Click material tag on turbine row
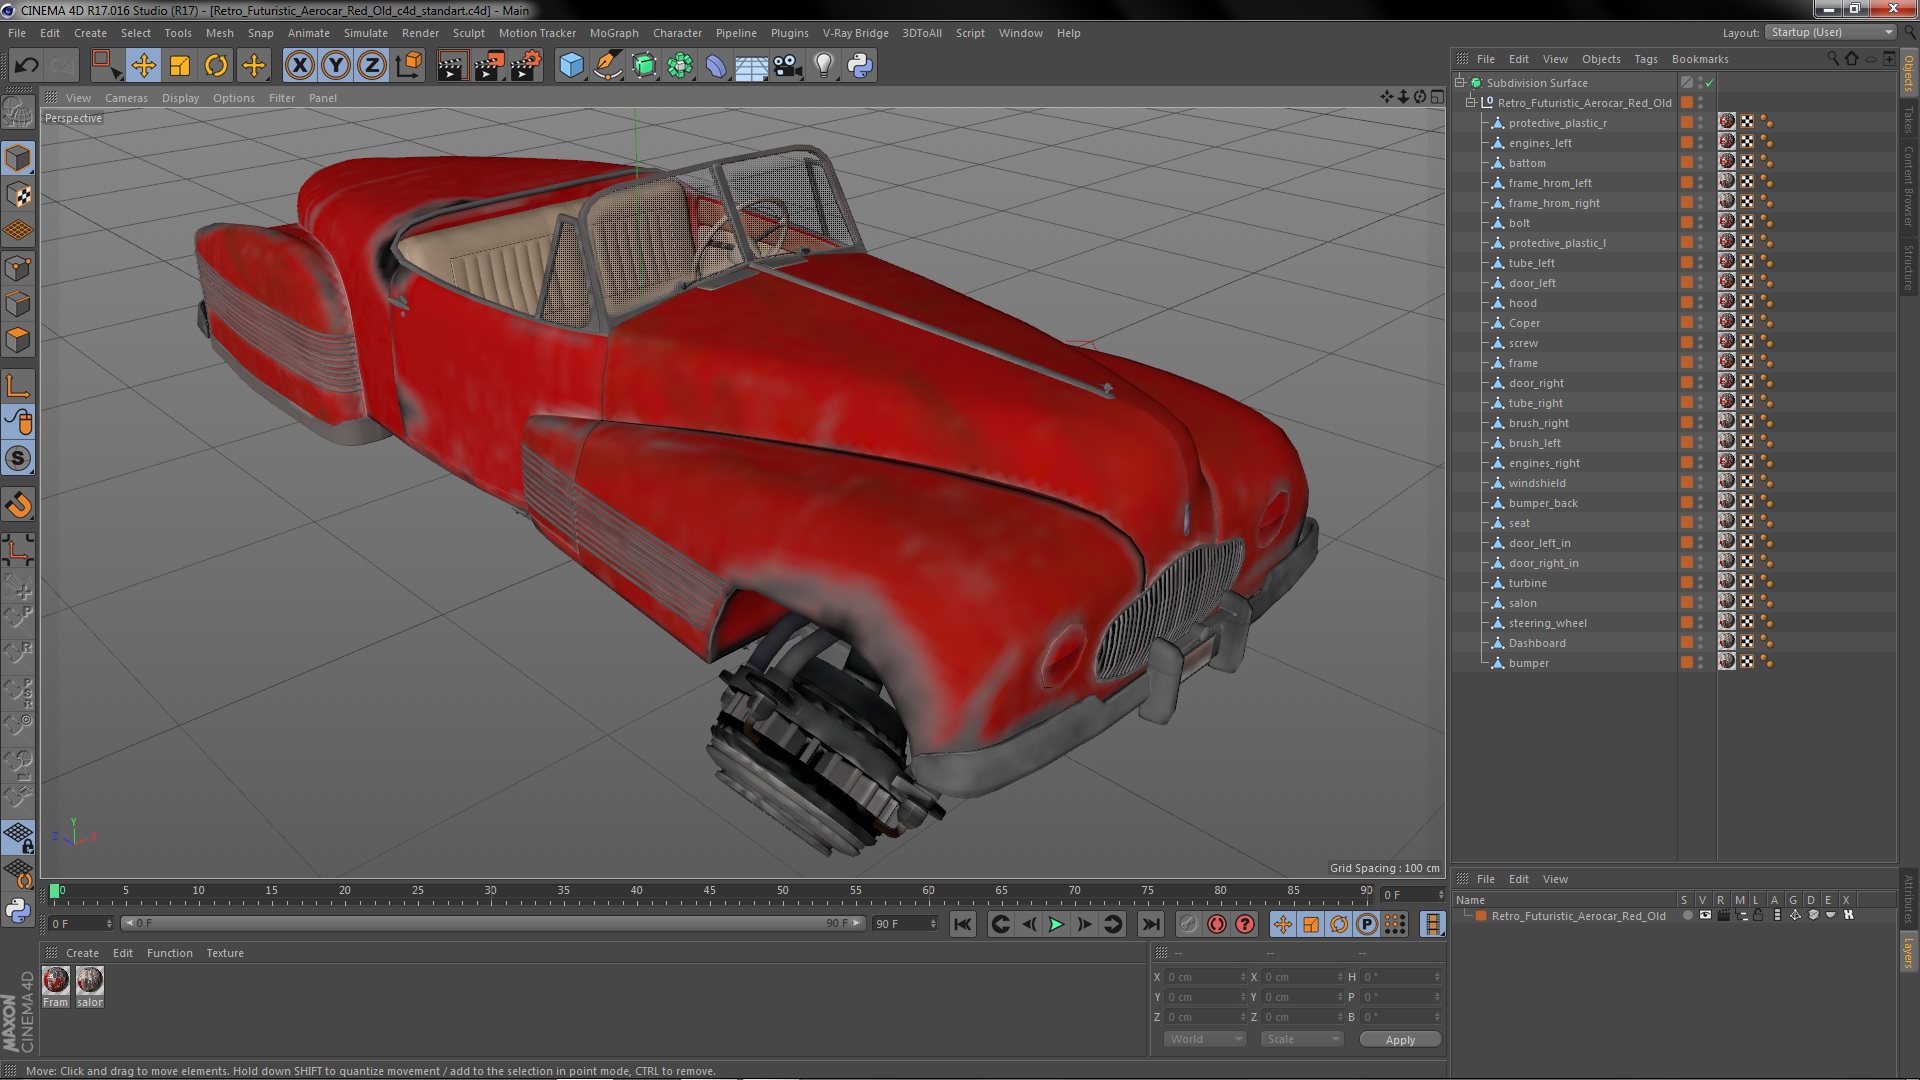1920x1080 pixels. (1727, 582)
